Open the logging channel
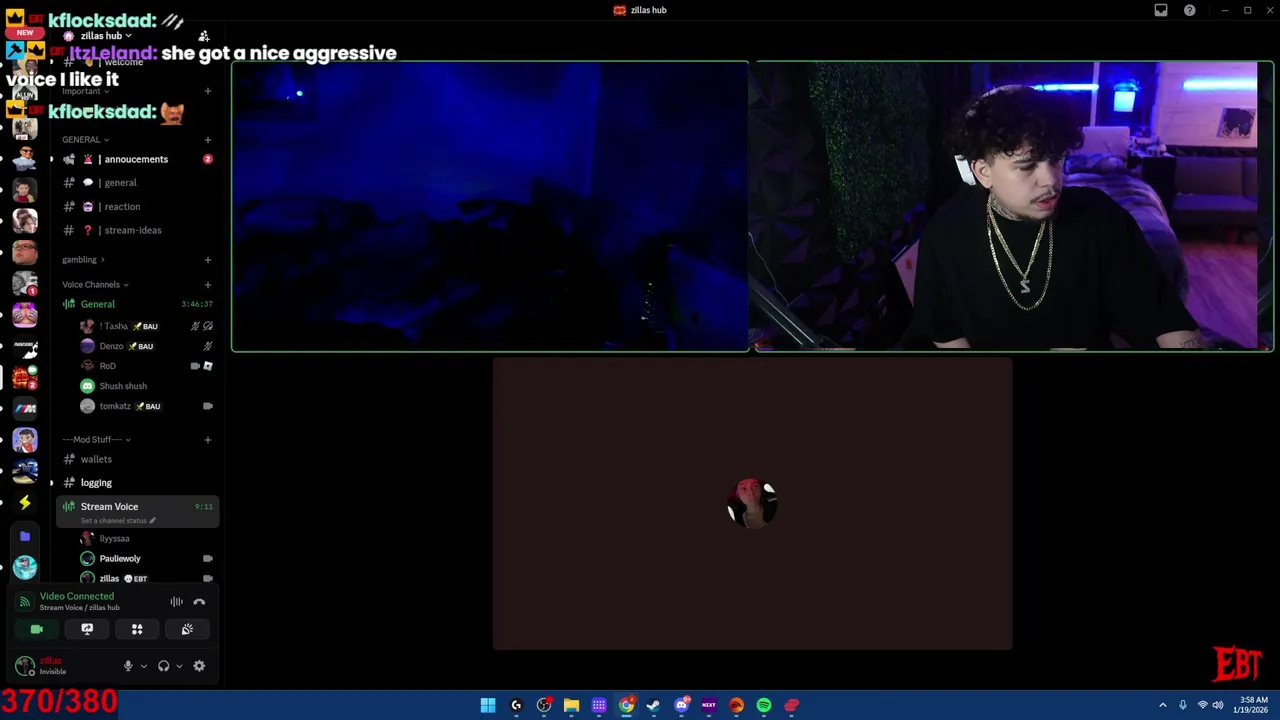This screenshot has height=720, width=1280. (137, 483)
